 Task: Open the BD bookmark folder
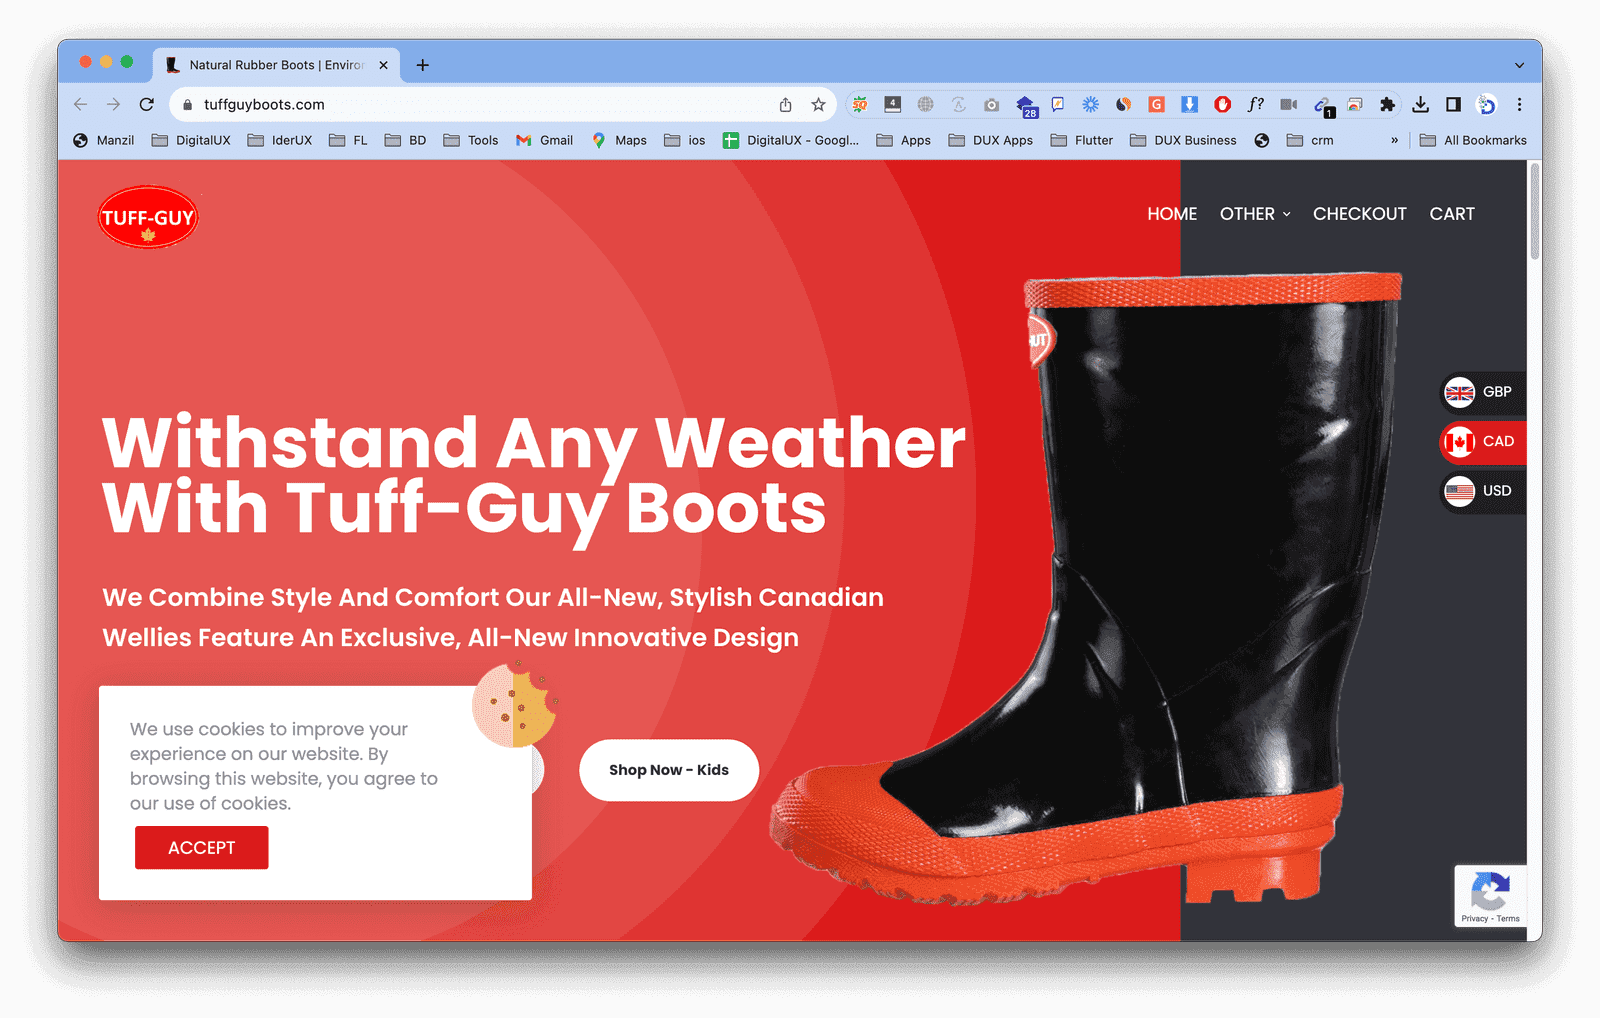[406, 140]
